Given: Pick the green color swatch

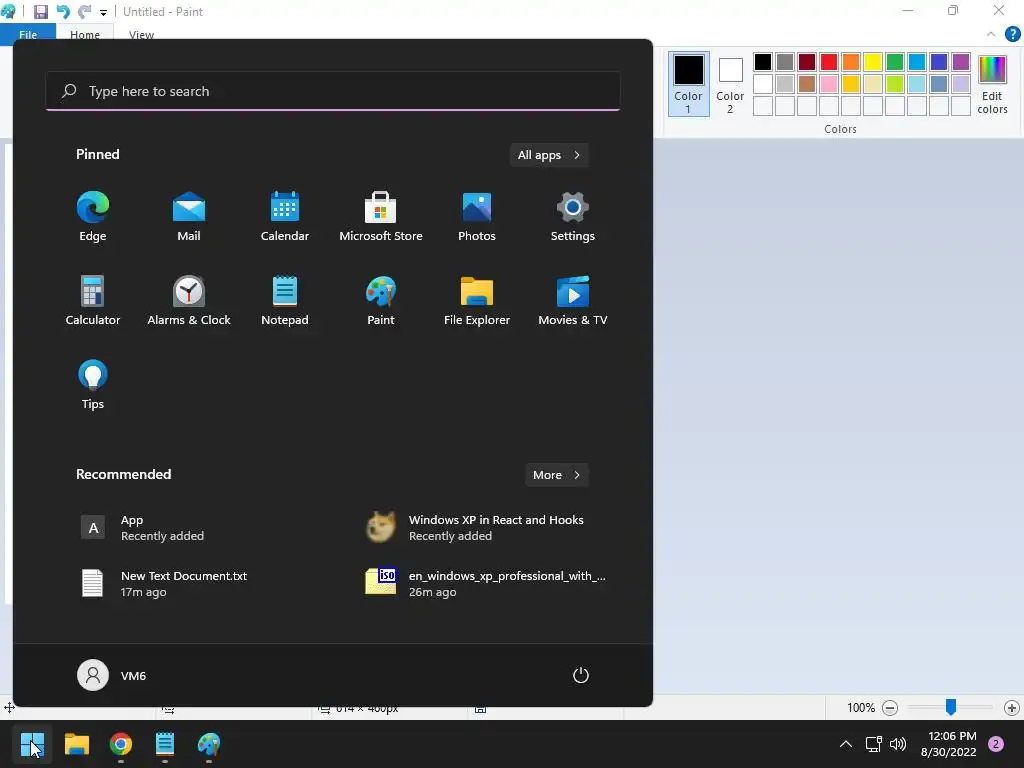Looking at the screenshot, I should pyautogui.click(x=895, y=61).
